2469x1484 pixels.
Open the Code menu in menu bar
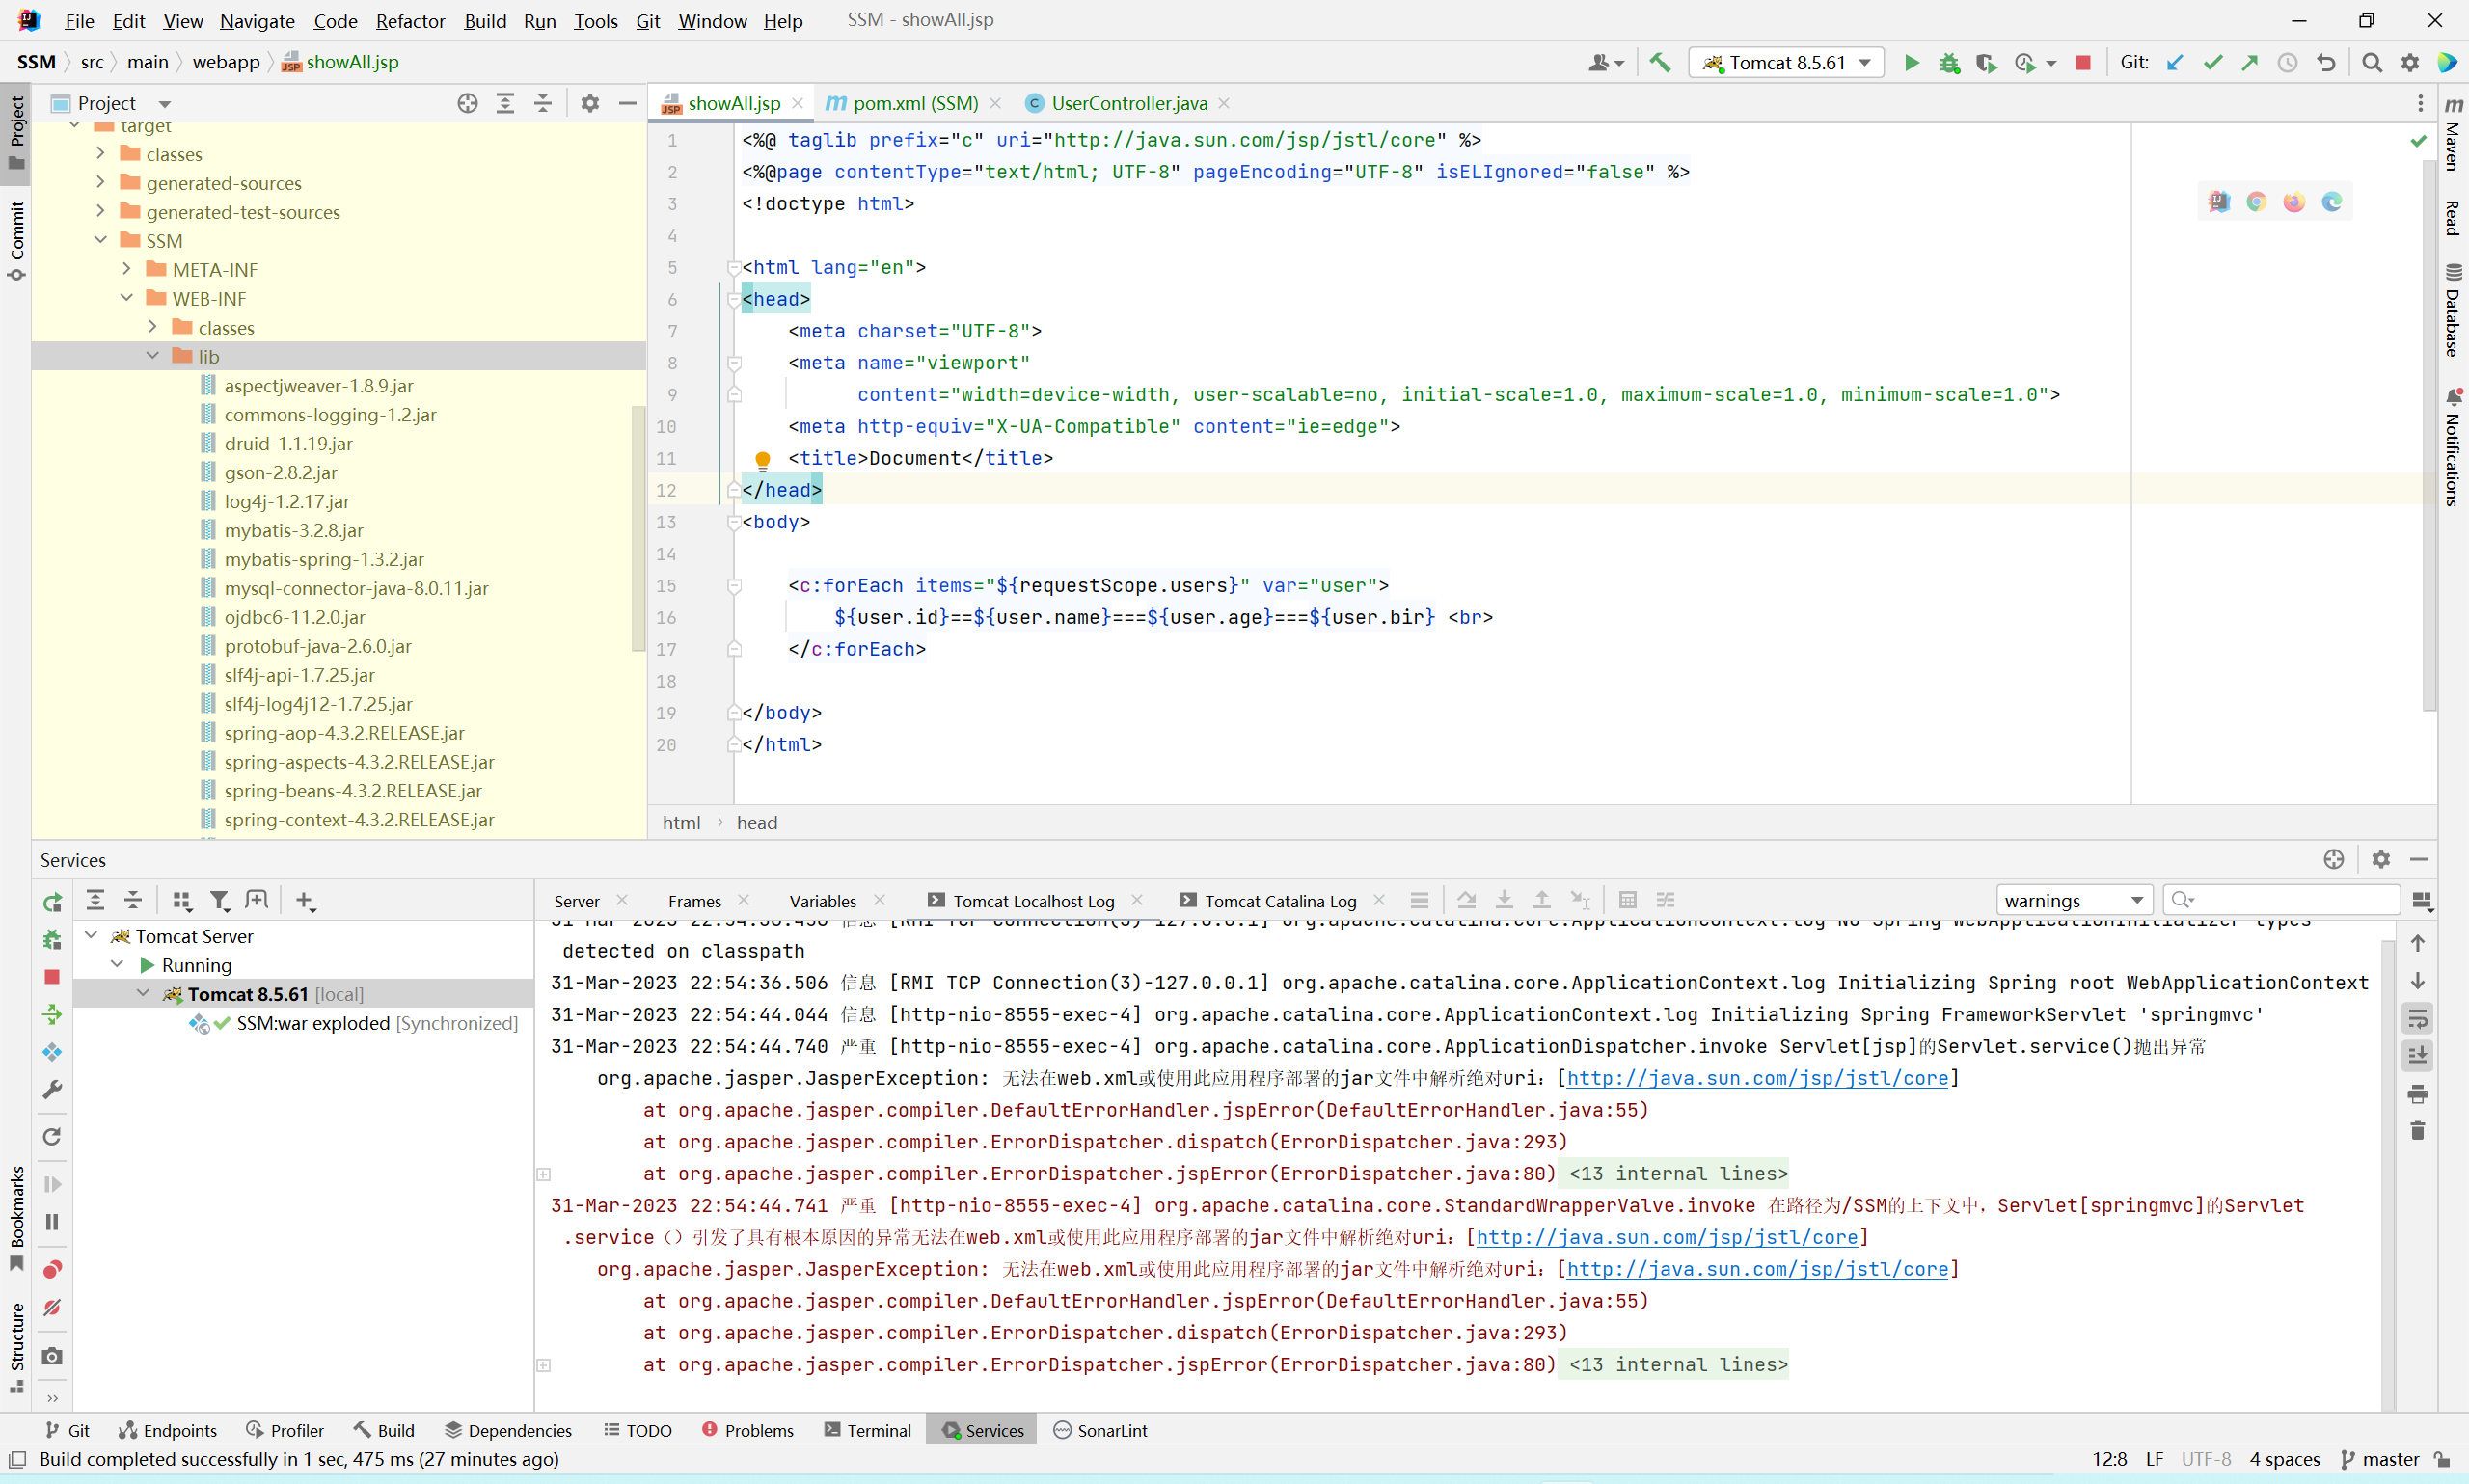coord(334,19)
